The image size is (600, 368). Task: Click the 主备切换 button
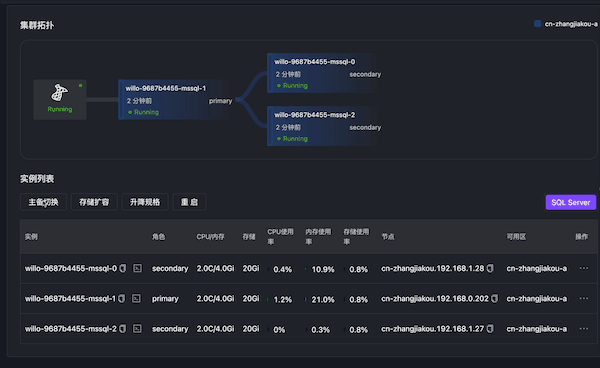(x=43, y=202)
